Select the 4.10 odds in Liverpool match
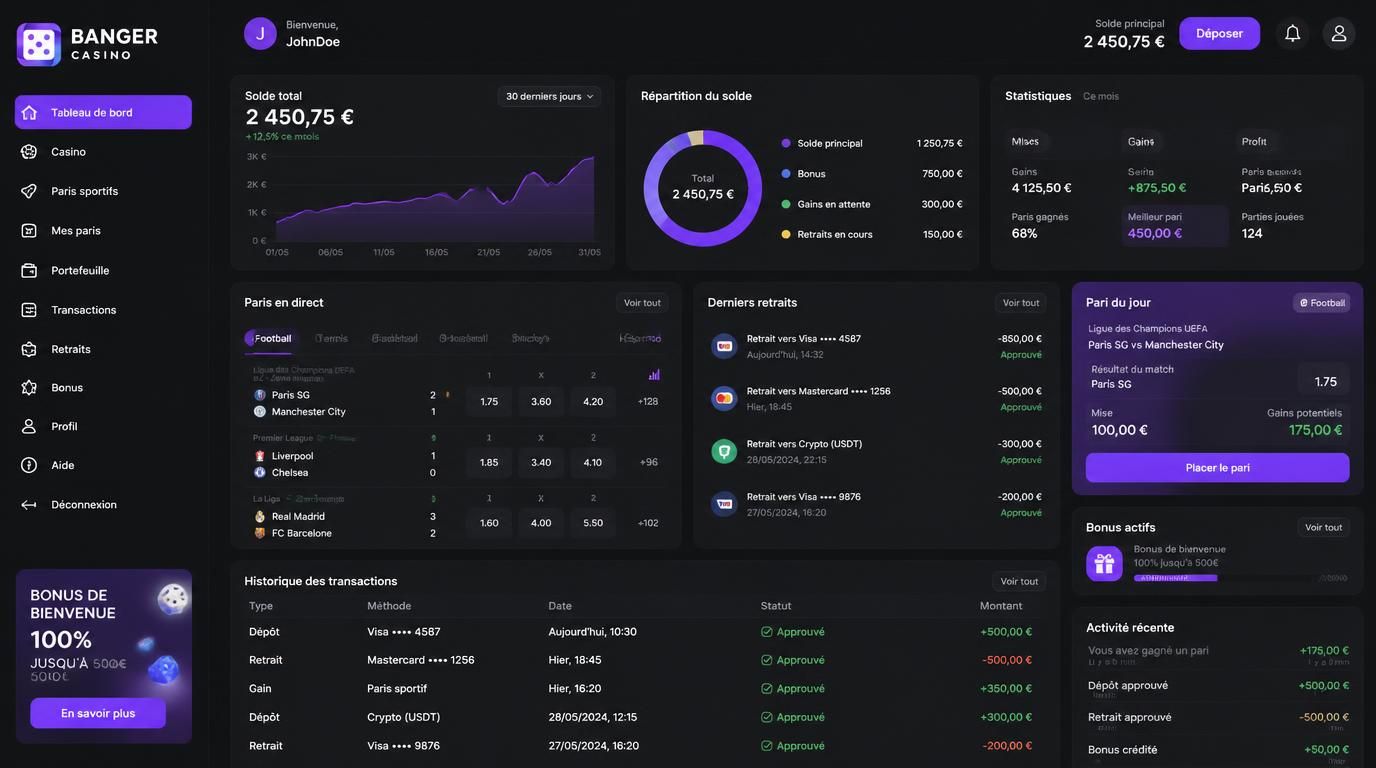 coord(593,462)
